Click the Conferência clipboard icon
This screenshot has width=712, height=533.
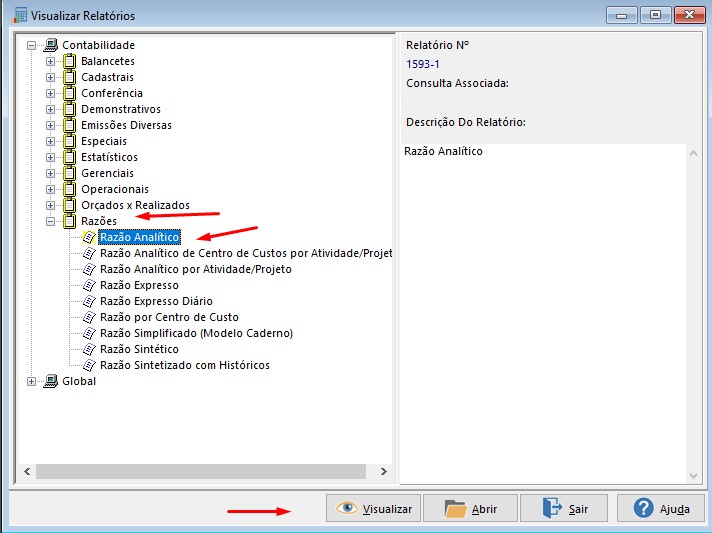tap(69, 93)
